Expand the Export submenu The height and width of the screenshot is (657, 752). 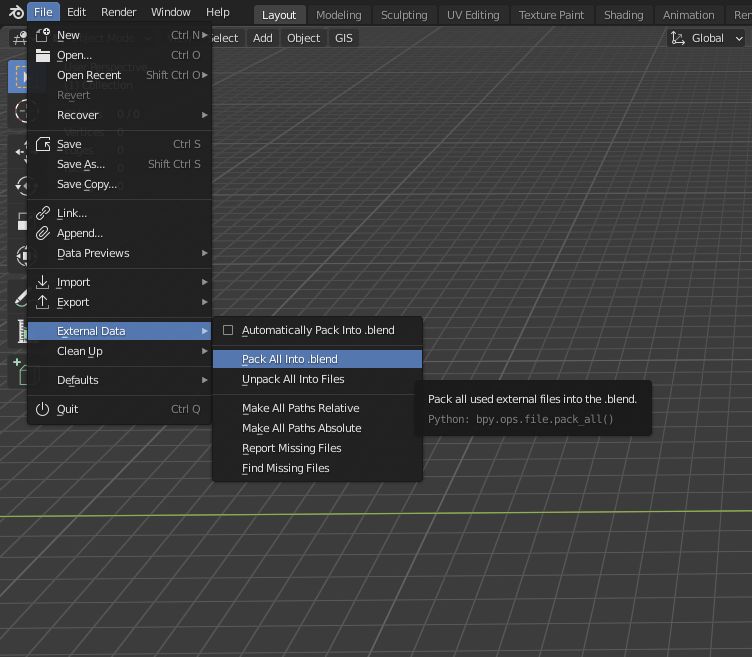tap(119, 302)
